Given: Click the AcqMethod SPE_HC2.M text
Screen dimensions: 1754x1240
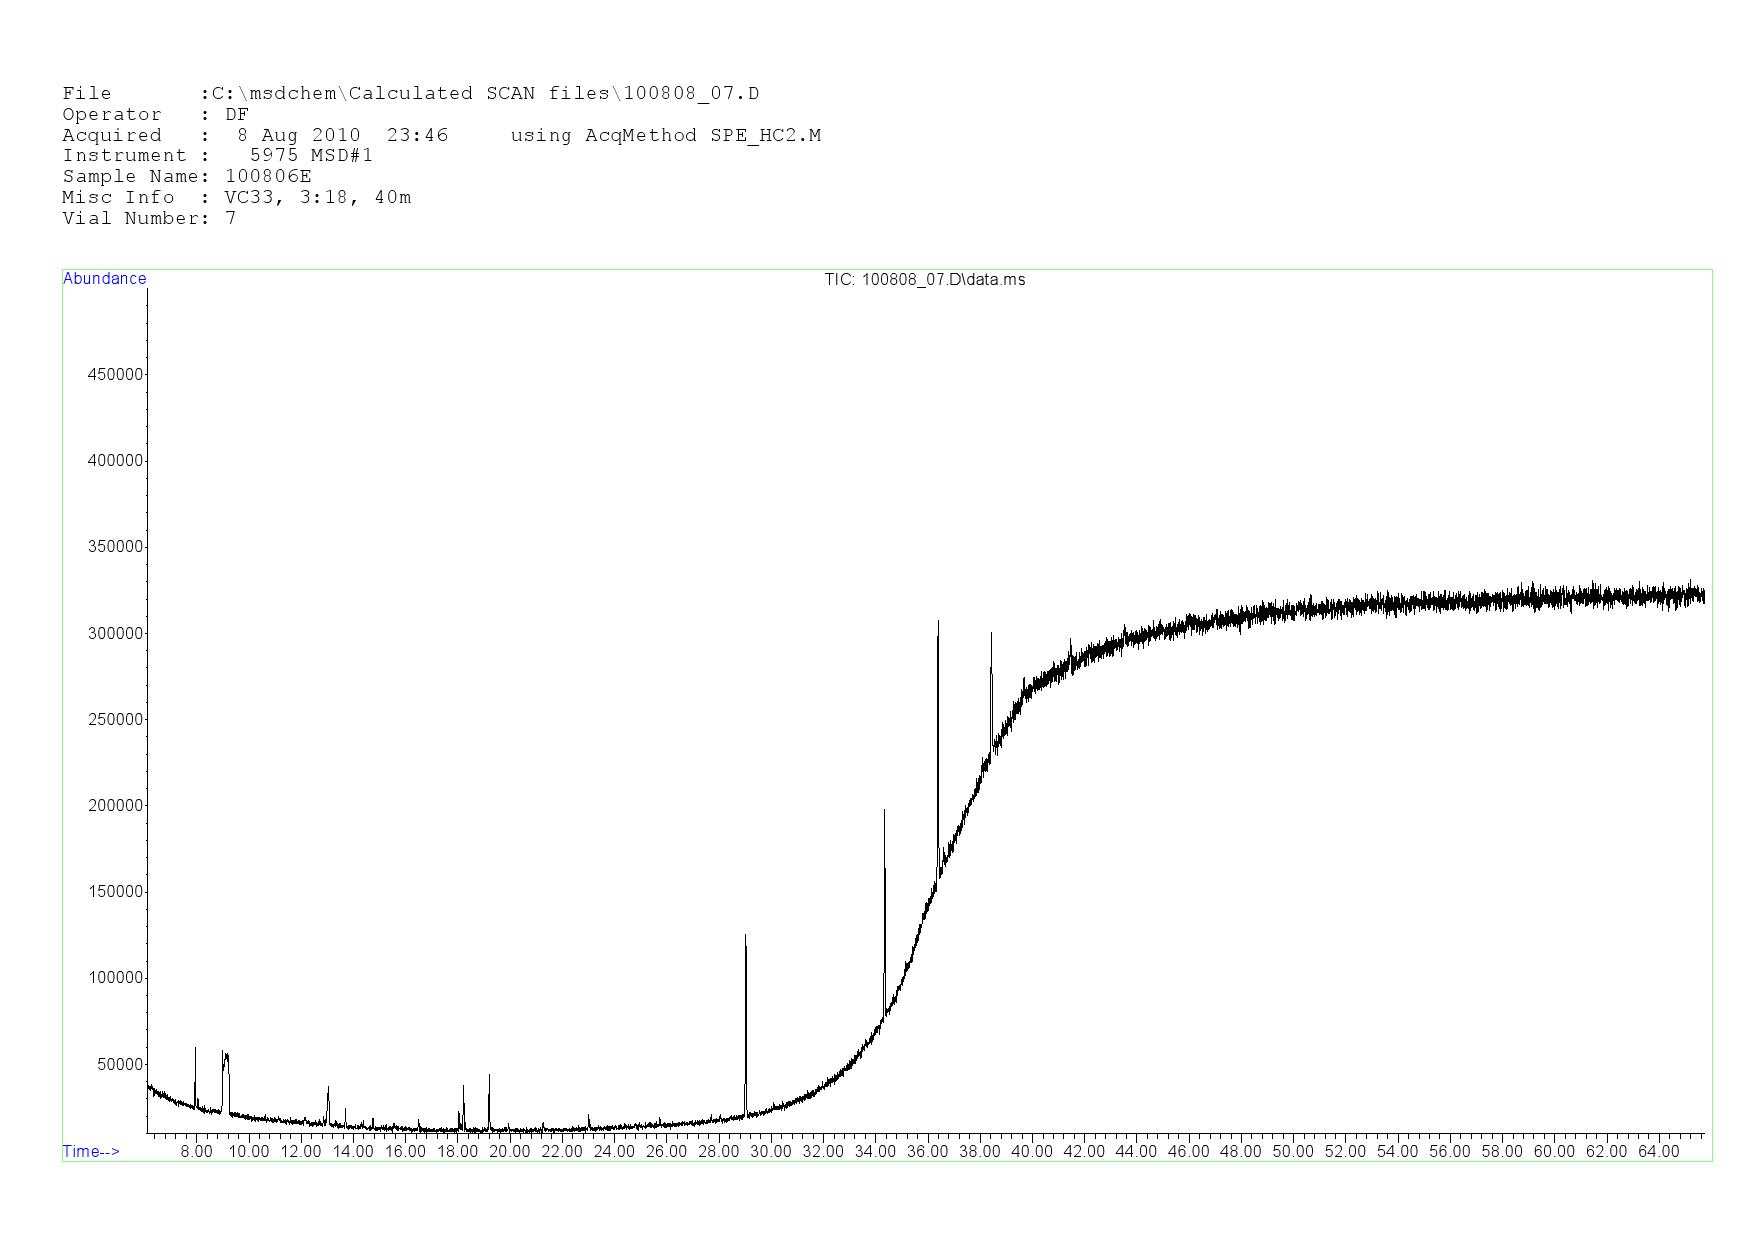Looking at the screenshot, I should (665, 135).
